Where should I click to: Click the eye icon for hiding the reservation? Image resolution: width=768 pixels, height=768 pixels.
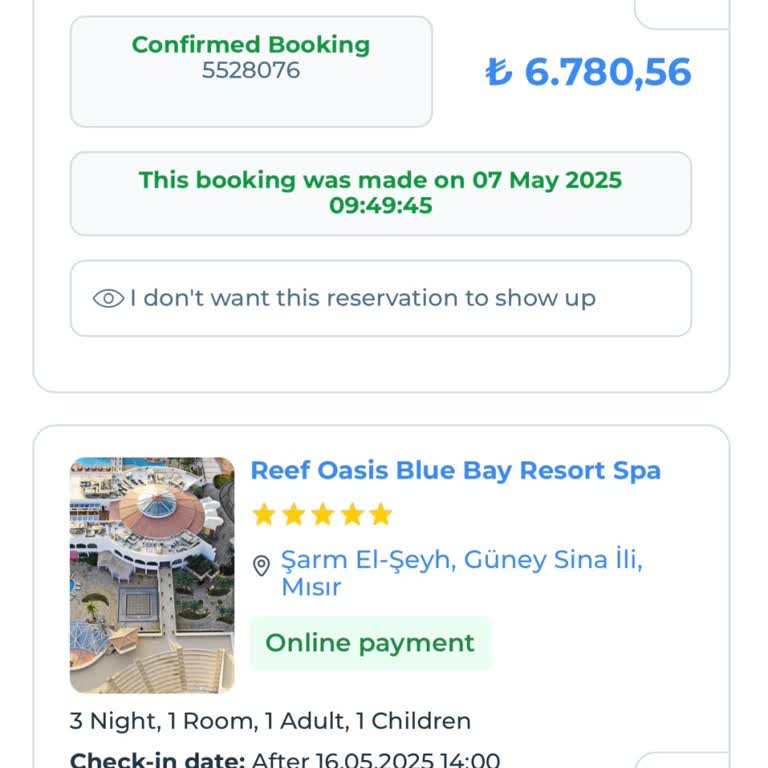pyautogui.click(x=108, y=298)
